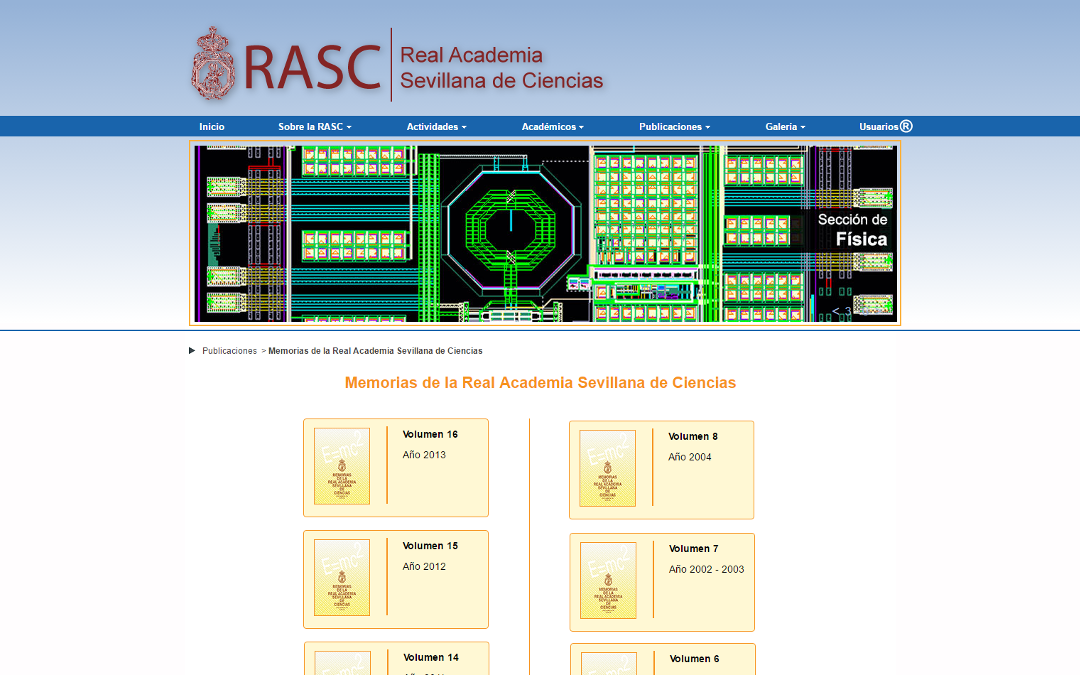
Task: Click the Año 2004 text
Action: pos(689,457)
